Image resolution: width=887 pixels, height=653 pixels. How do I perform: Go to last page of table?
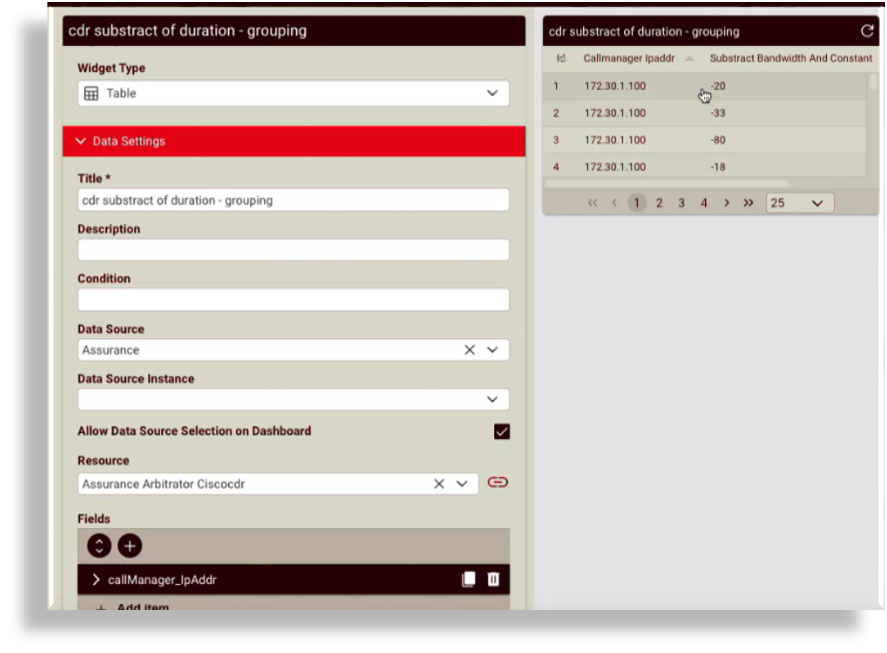coord(748,203)
